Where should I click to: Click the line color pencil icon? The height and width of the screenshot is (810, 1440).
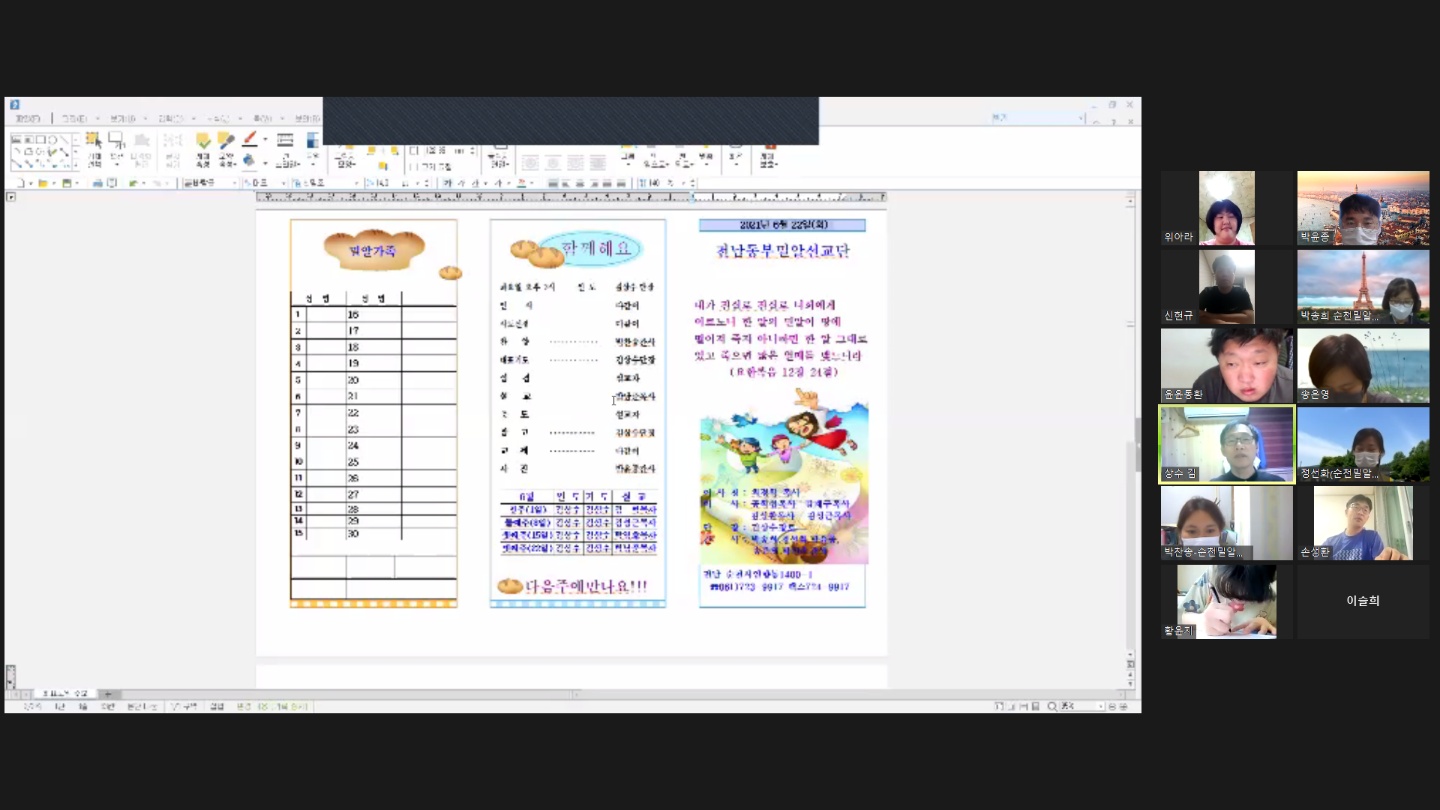[250, 140]
